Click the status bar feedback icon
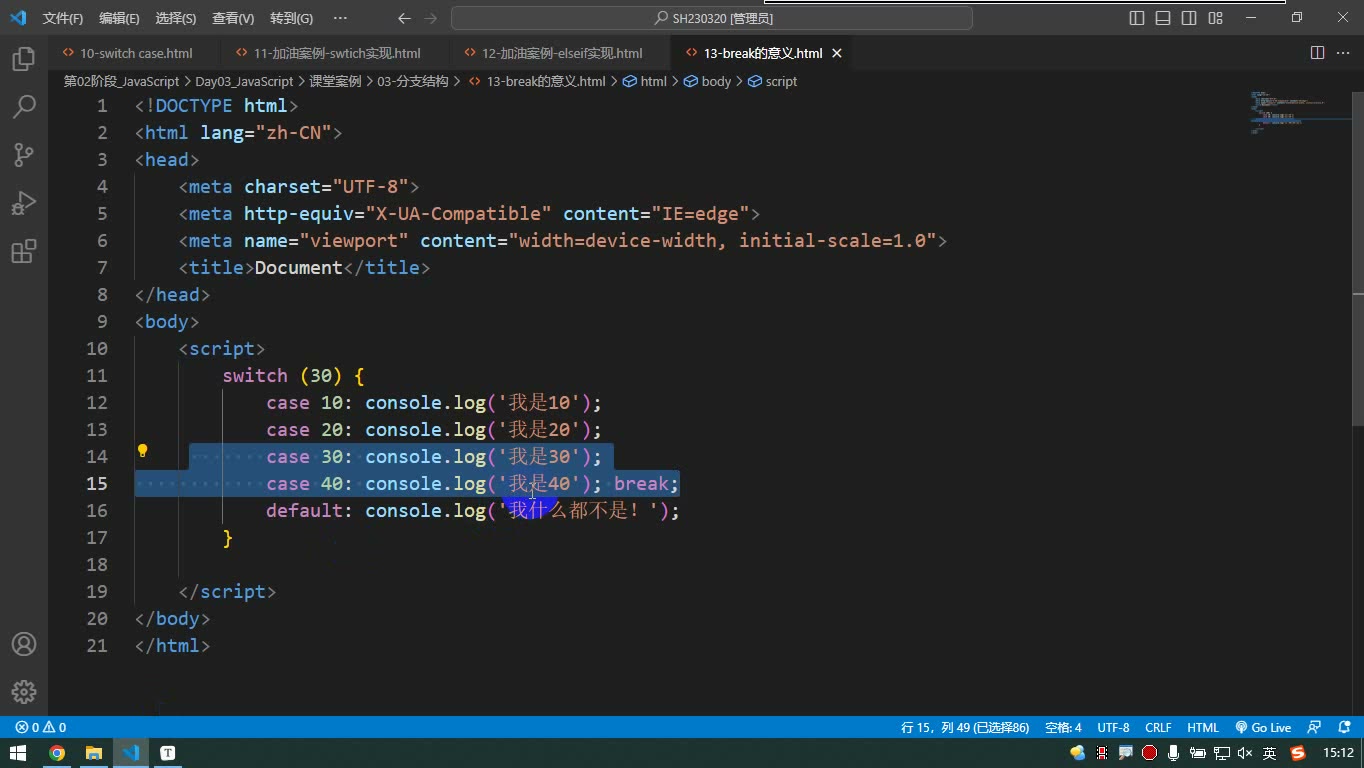1364x768 pixels. coord(1314,727)
